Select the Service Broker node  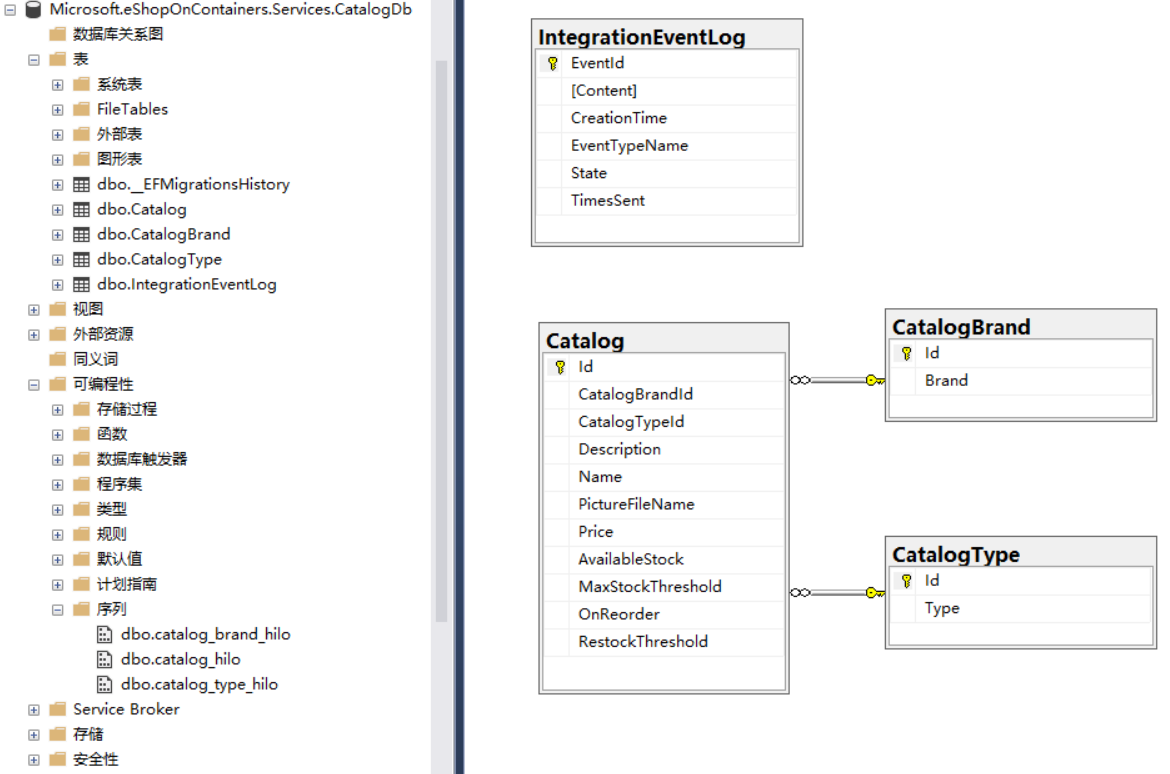pyautogui.click(x=126, y=709)
